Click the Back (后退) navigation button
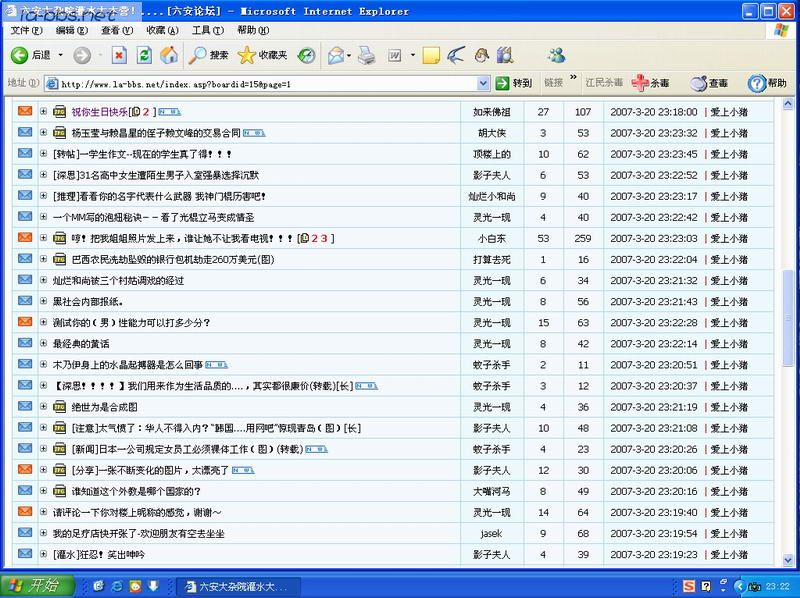This screenshot has width=800, height=598. click(x=30, y=55)
